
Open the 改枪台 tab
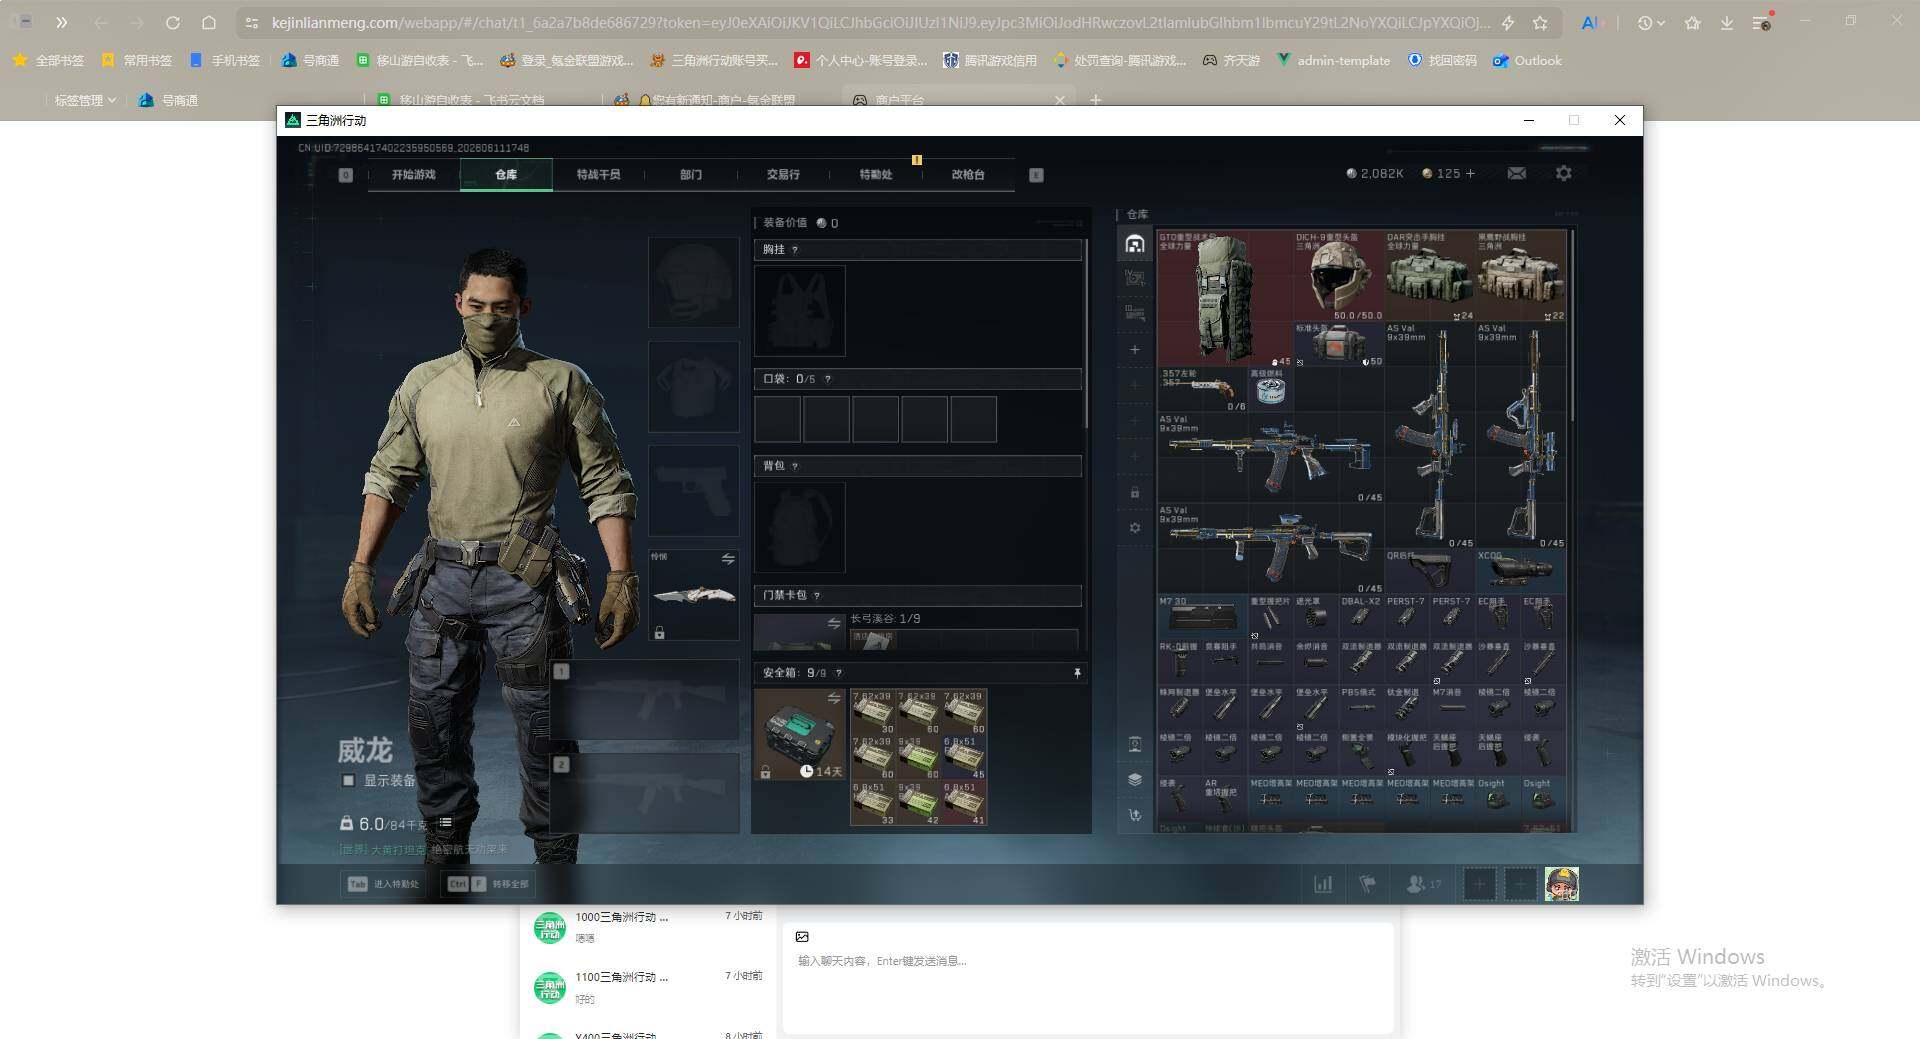968,174
